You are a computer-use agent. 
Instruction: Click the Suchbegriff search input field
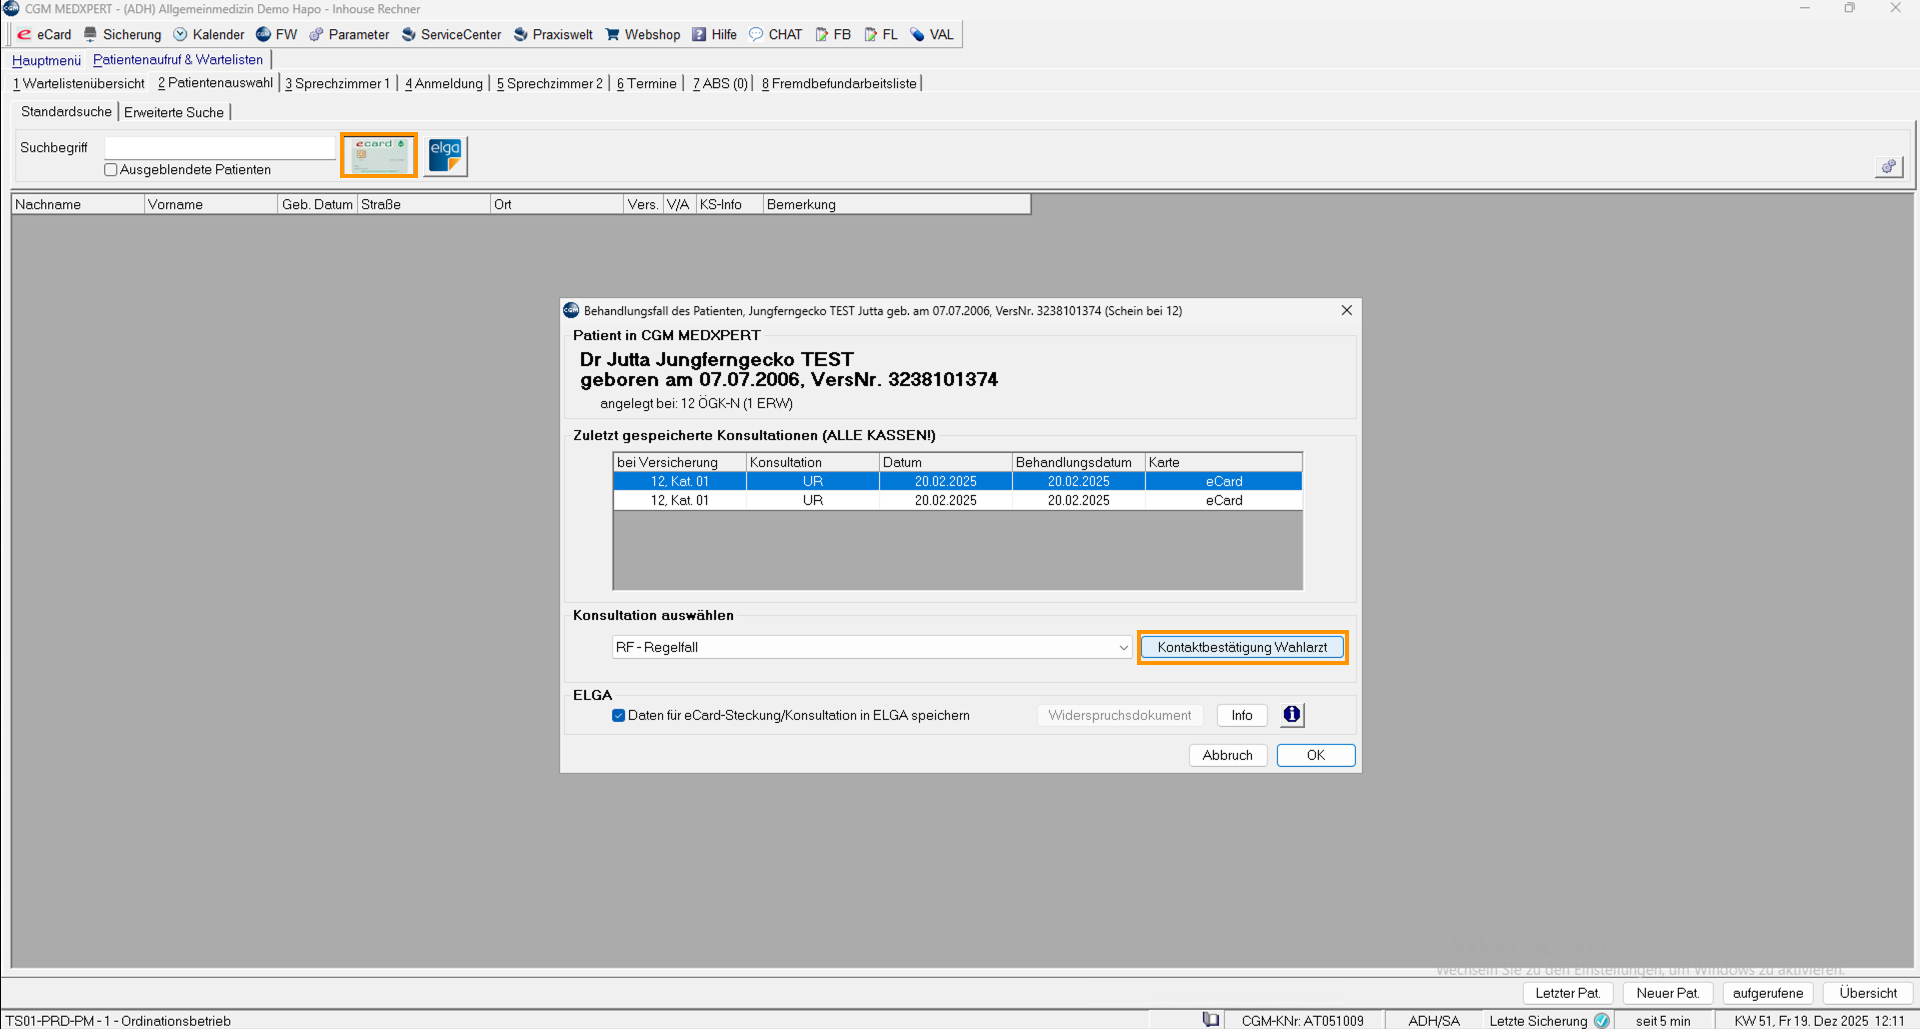point(220,148)
